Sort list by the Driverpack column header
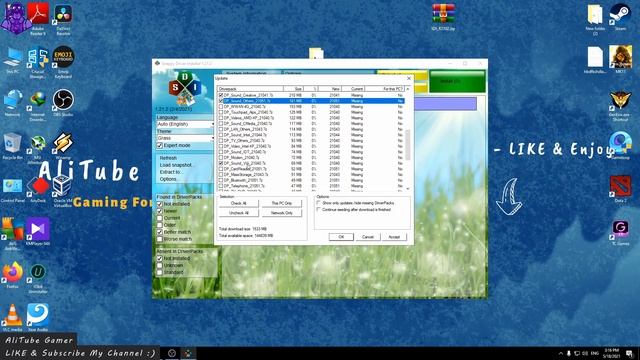Viewport: 640px width, 360px height. [x=250, y=89]
